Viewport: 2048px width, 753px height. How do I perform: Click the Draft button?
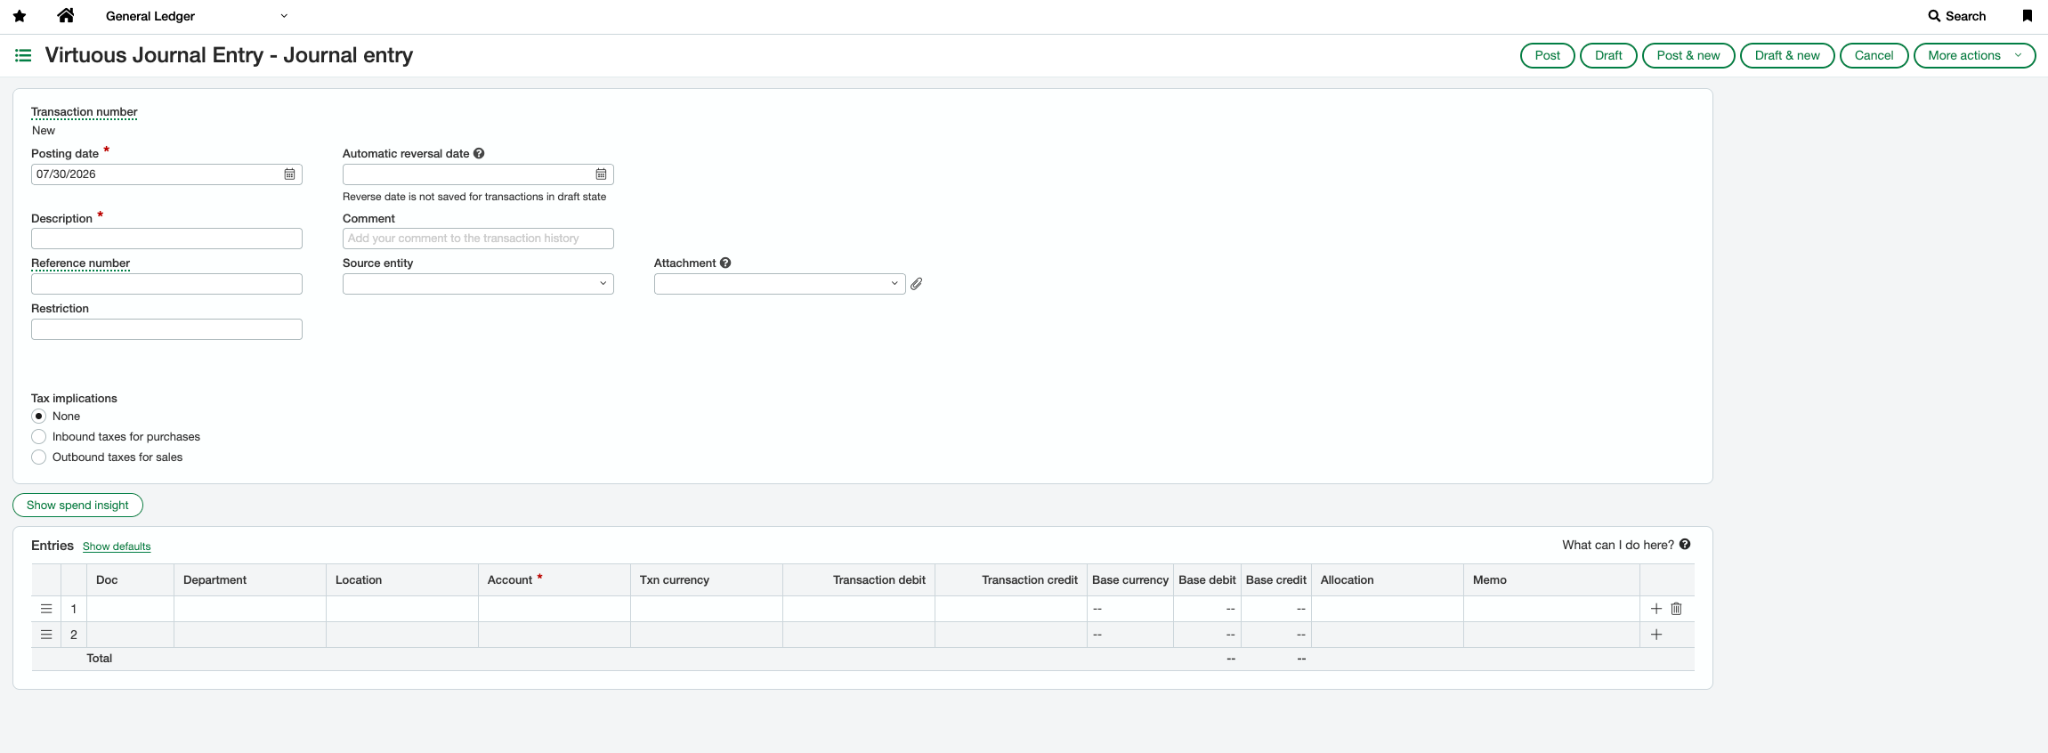pos(1608,55)
